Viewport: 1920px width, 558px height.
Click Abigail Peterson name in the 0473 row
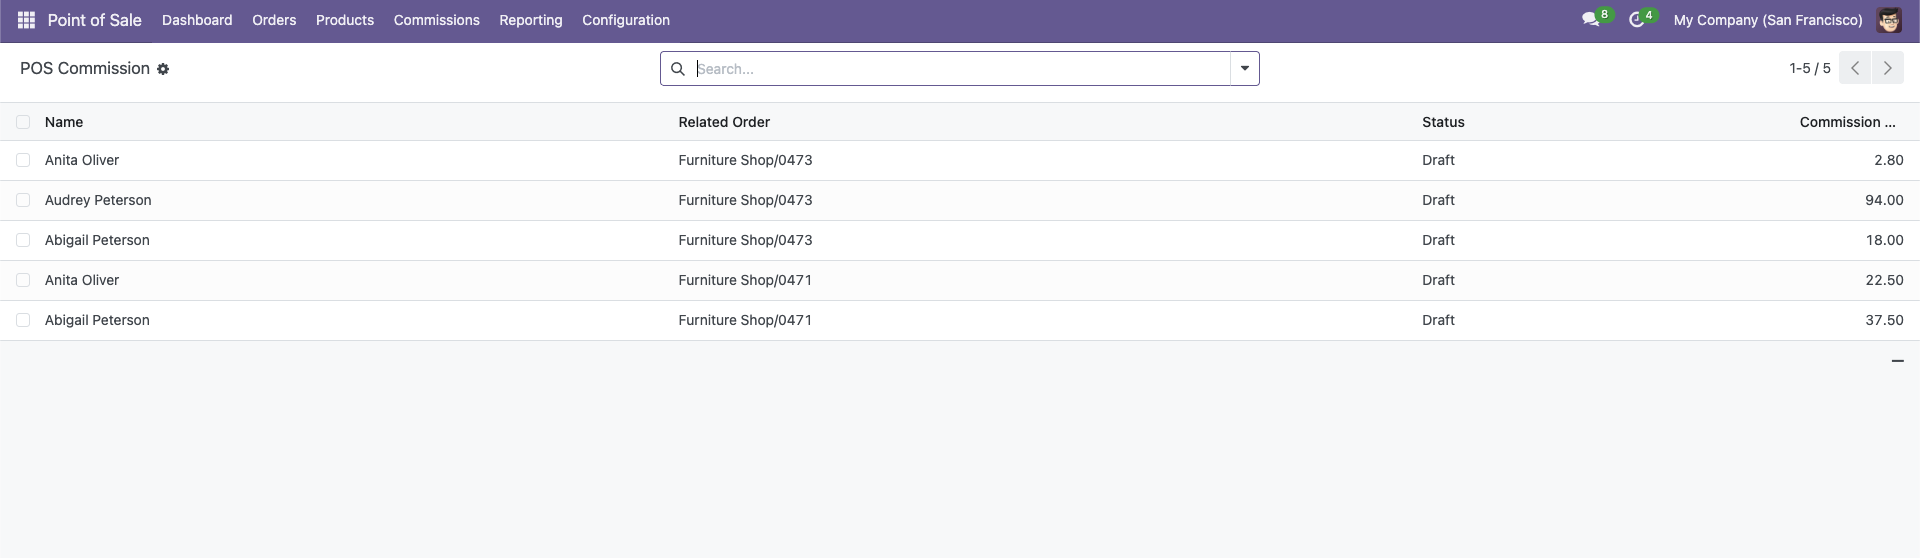point(97,240)
